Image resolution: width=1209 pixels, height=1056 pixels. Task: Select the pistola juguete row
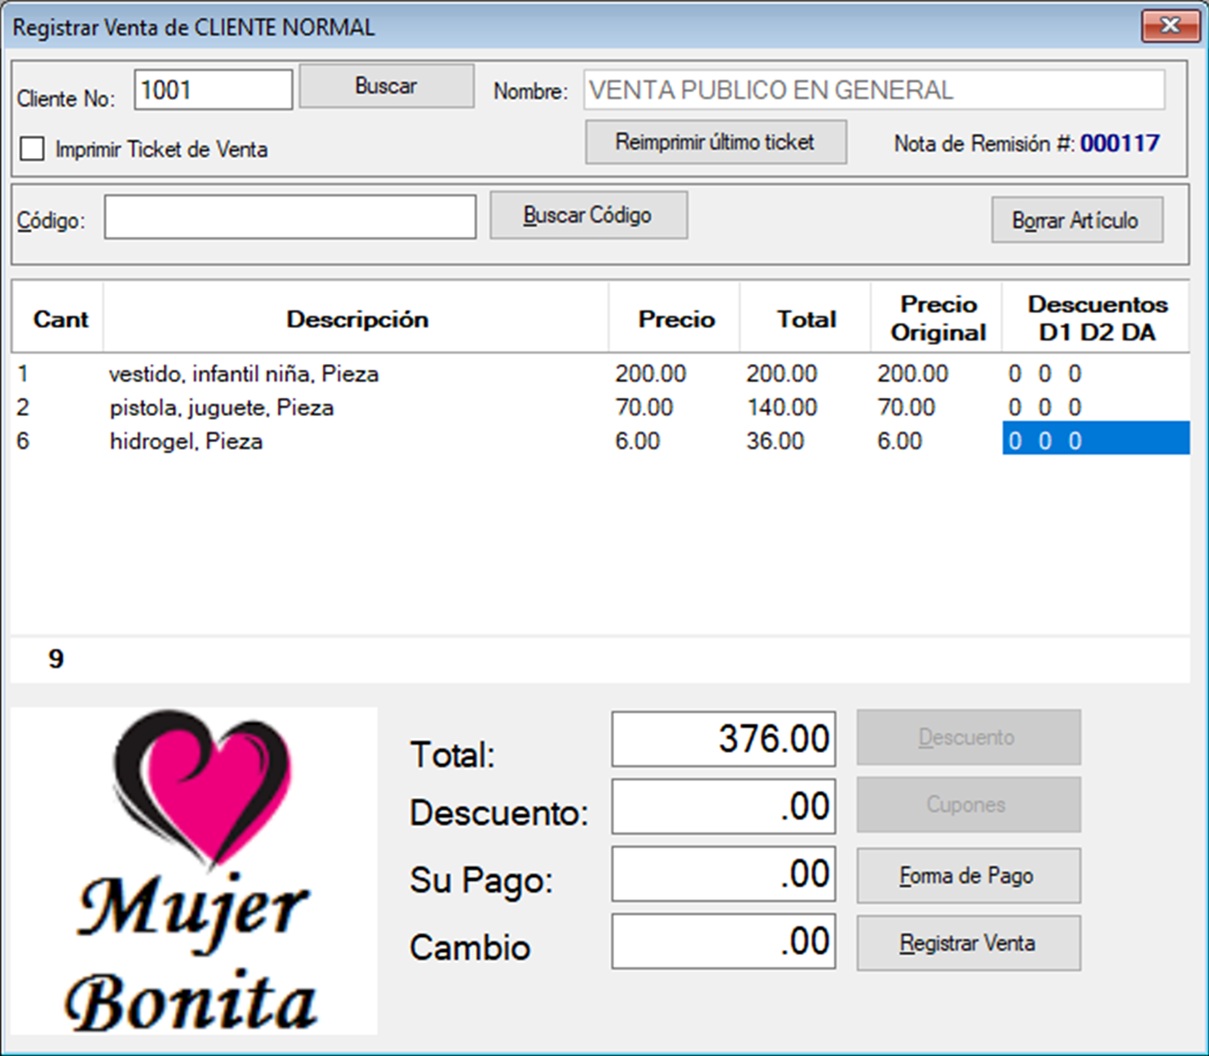(222, 408)
